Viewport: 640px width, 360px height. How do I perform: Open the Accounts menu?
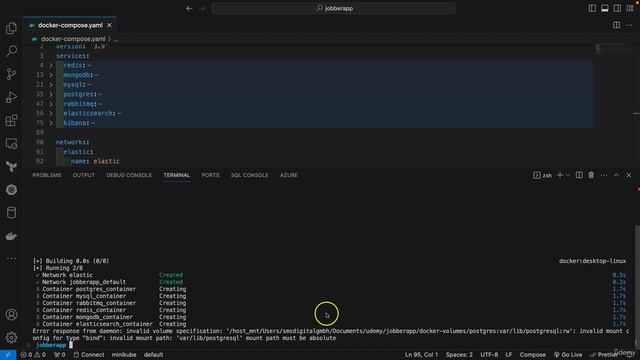pyautogui.click(x=11, y=315)
